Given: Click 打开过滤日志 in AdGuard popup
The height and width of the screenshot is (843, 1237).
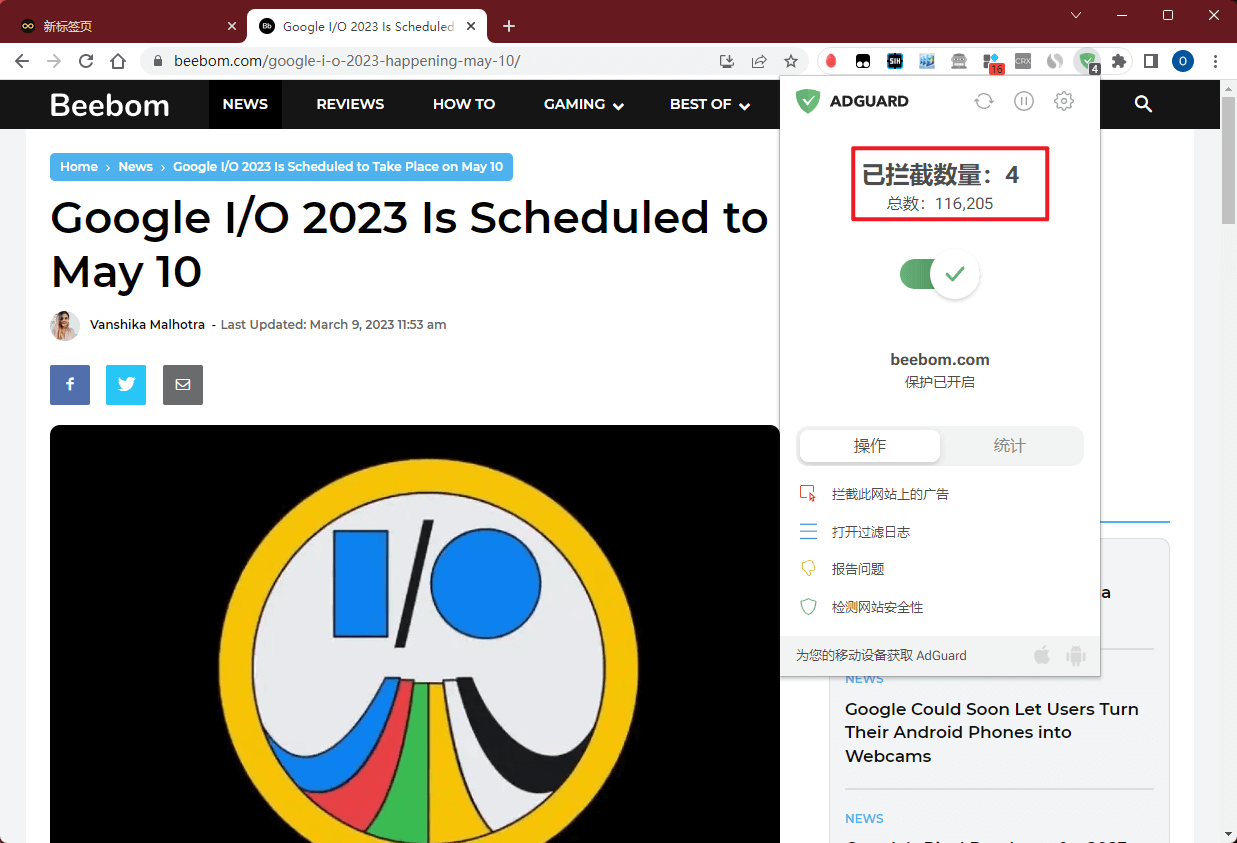Looking at the screenshot, I should tap(870, 532).
